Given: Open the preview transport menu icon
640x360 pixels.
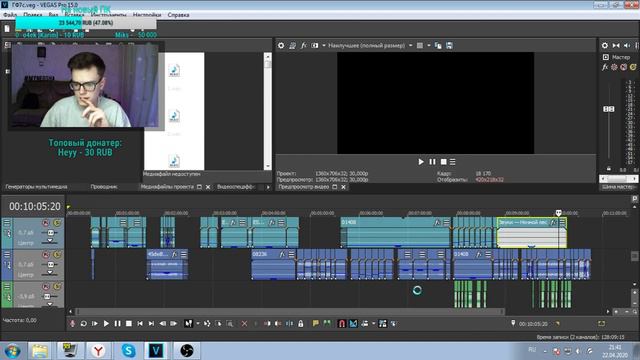Looking at the screenshot, I should pos(453,162).
